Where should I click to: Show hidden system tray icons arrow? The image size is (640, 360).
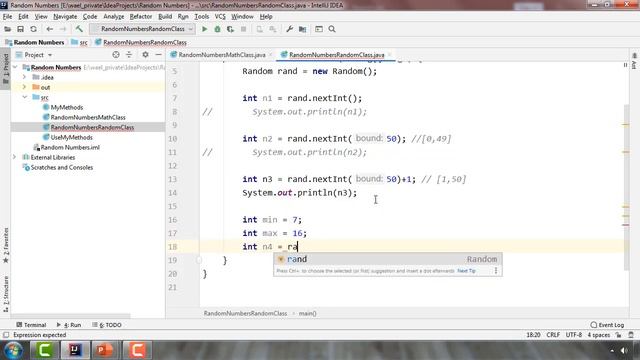pyautogui.click(x=612, y=351)
